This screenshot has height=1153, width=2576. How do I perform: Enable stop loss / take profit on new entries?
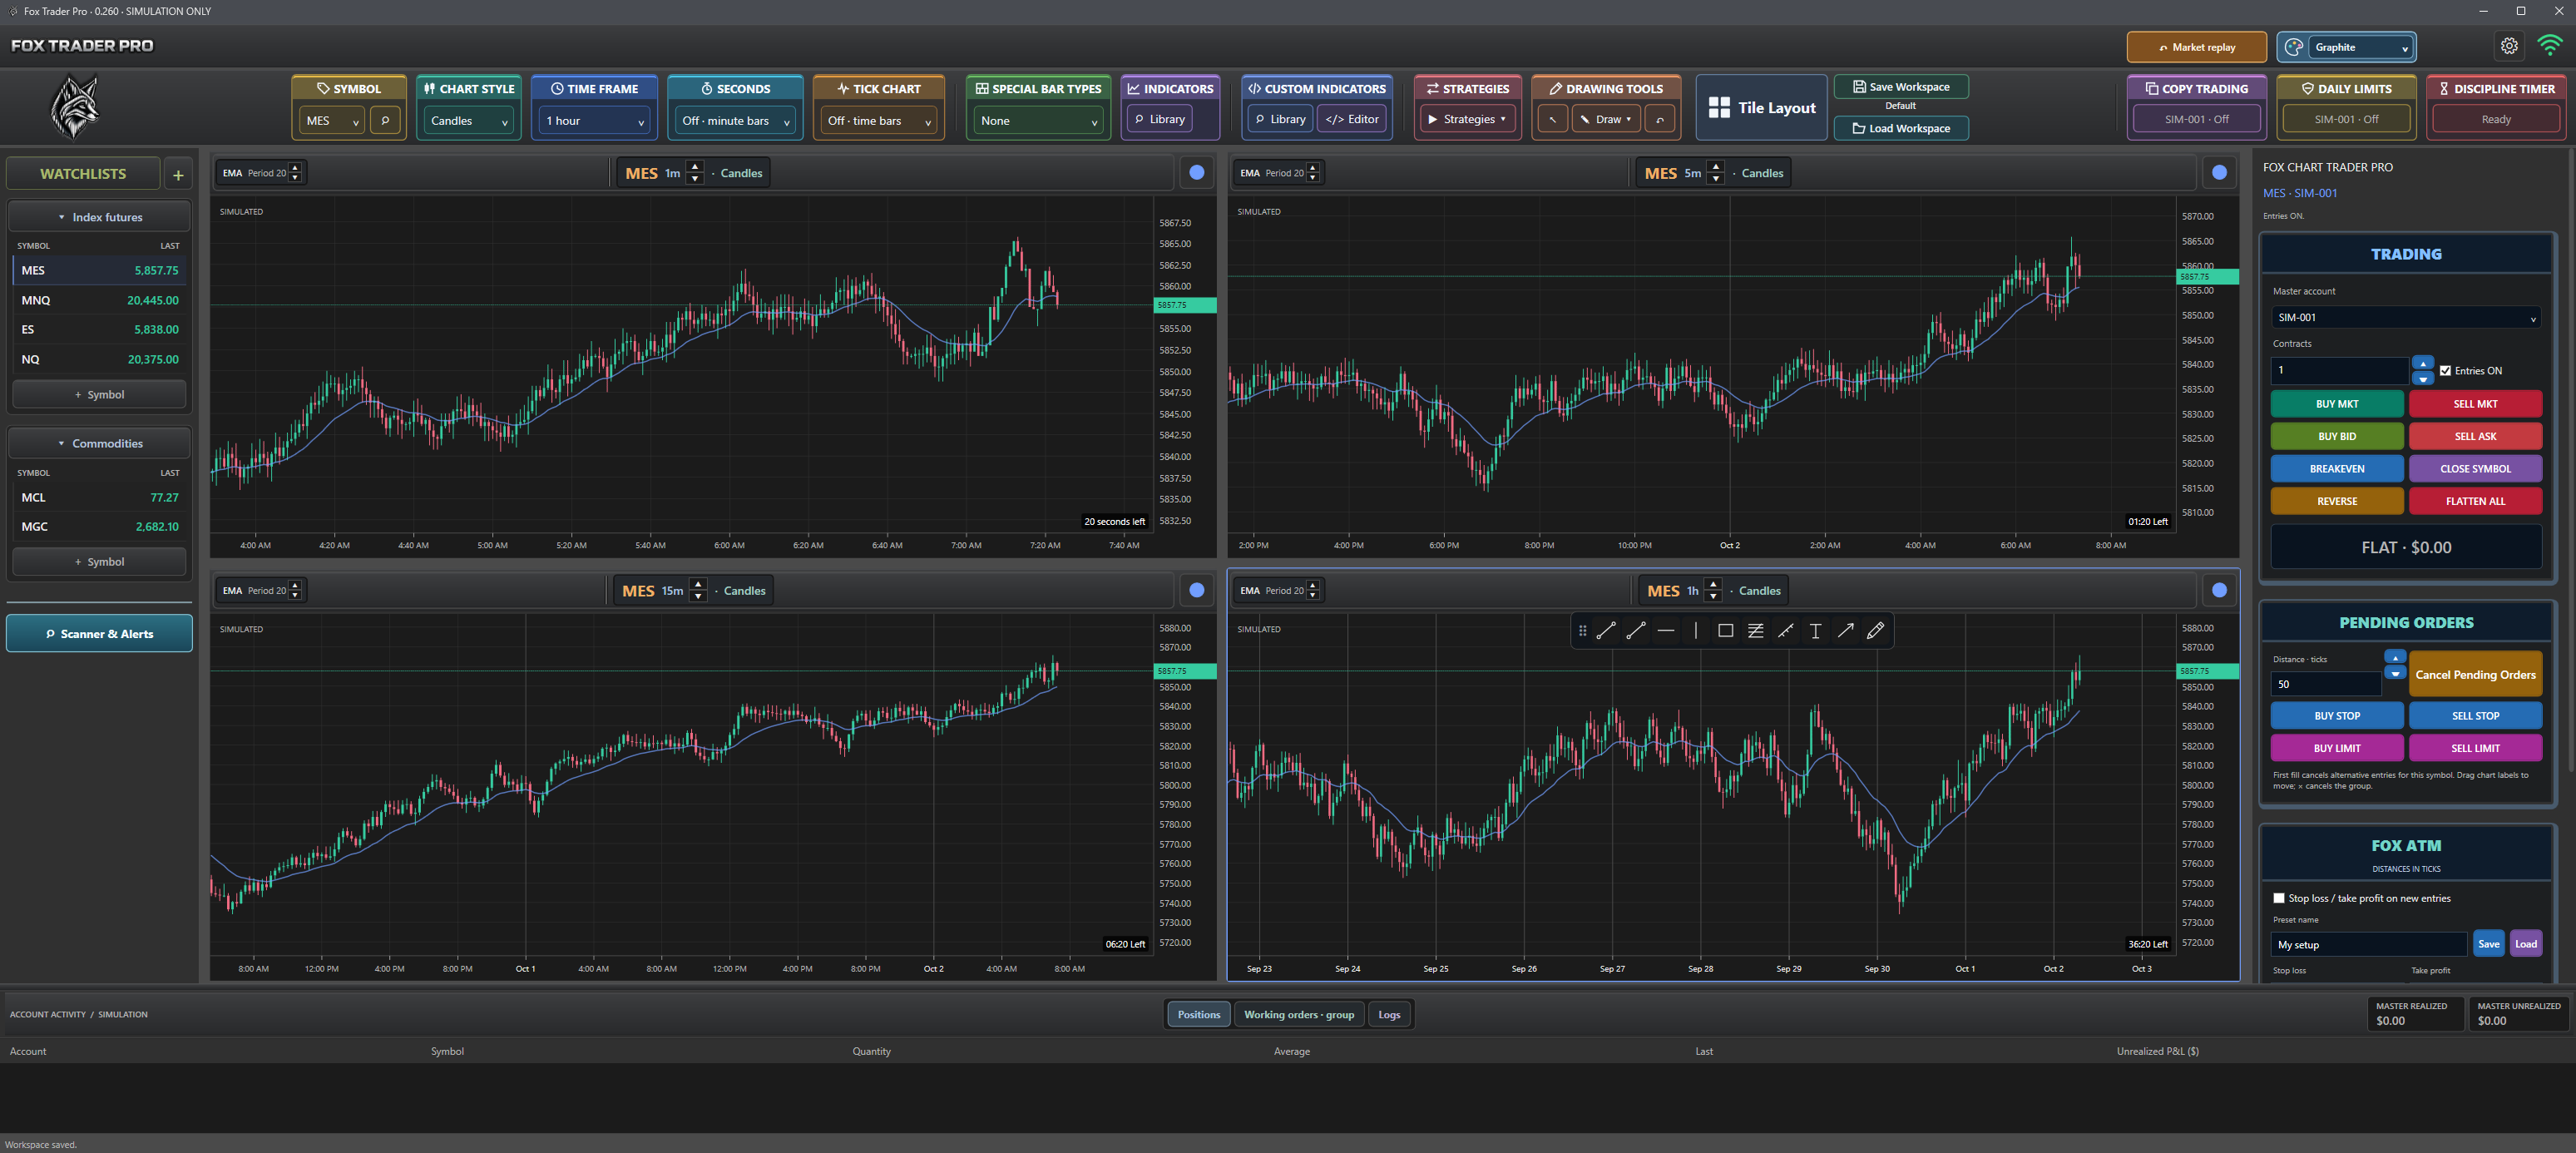pyautogui.click(x=2279, y=898)
